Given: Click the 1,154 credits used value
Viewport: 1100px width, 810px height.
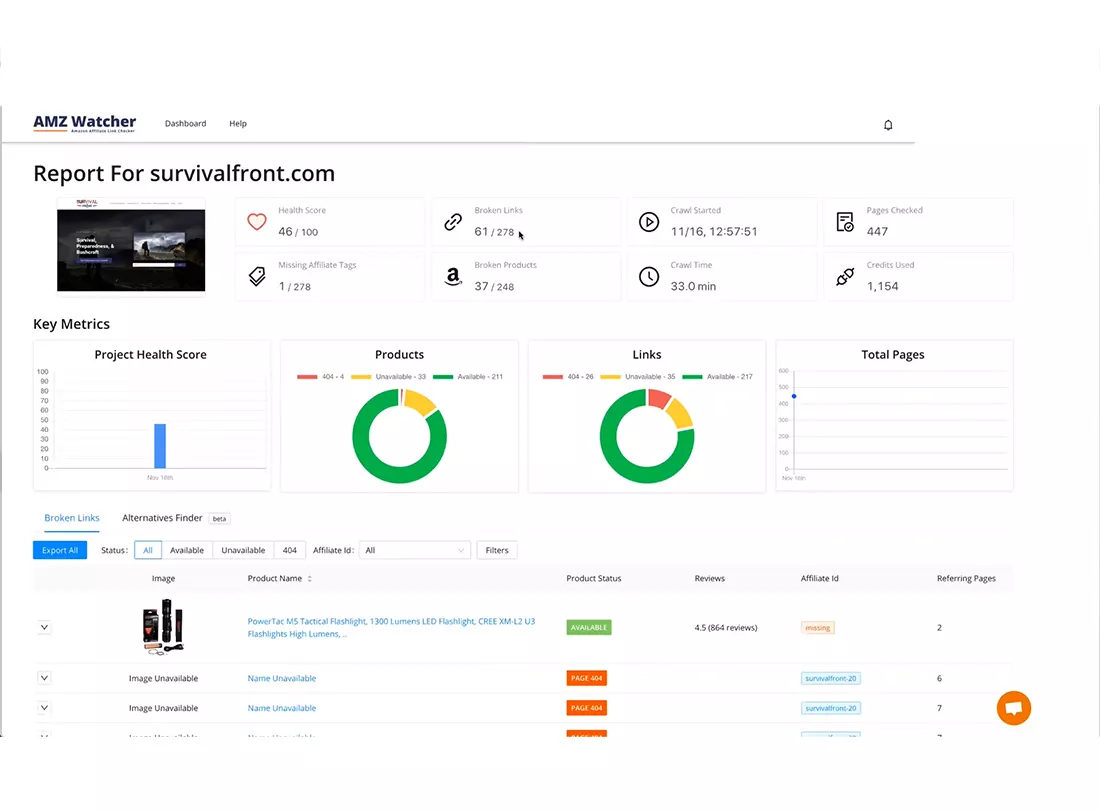Looking at the screenshot, I should point(883,286).
